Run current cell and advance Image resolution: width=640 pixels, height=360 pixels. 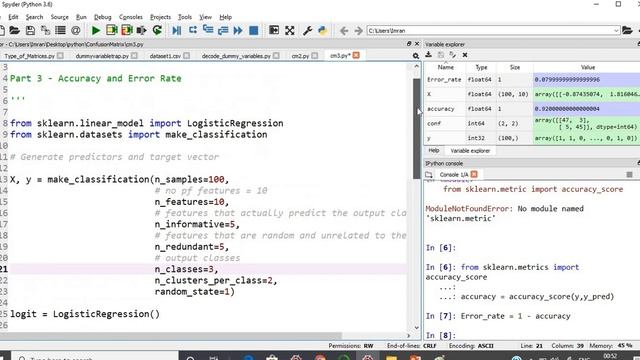click(x=127, y=30)
